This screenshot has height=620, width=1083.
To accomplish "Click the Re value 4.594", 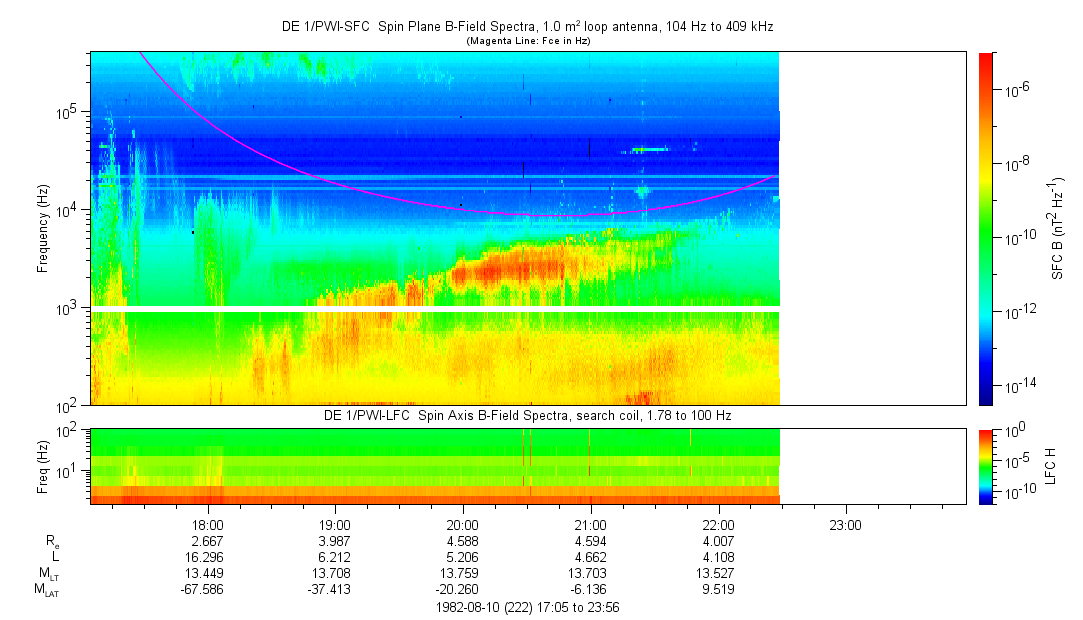I will point(590,541).
